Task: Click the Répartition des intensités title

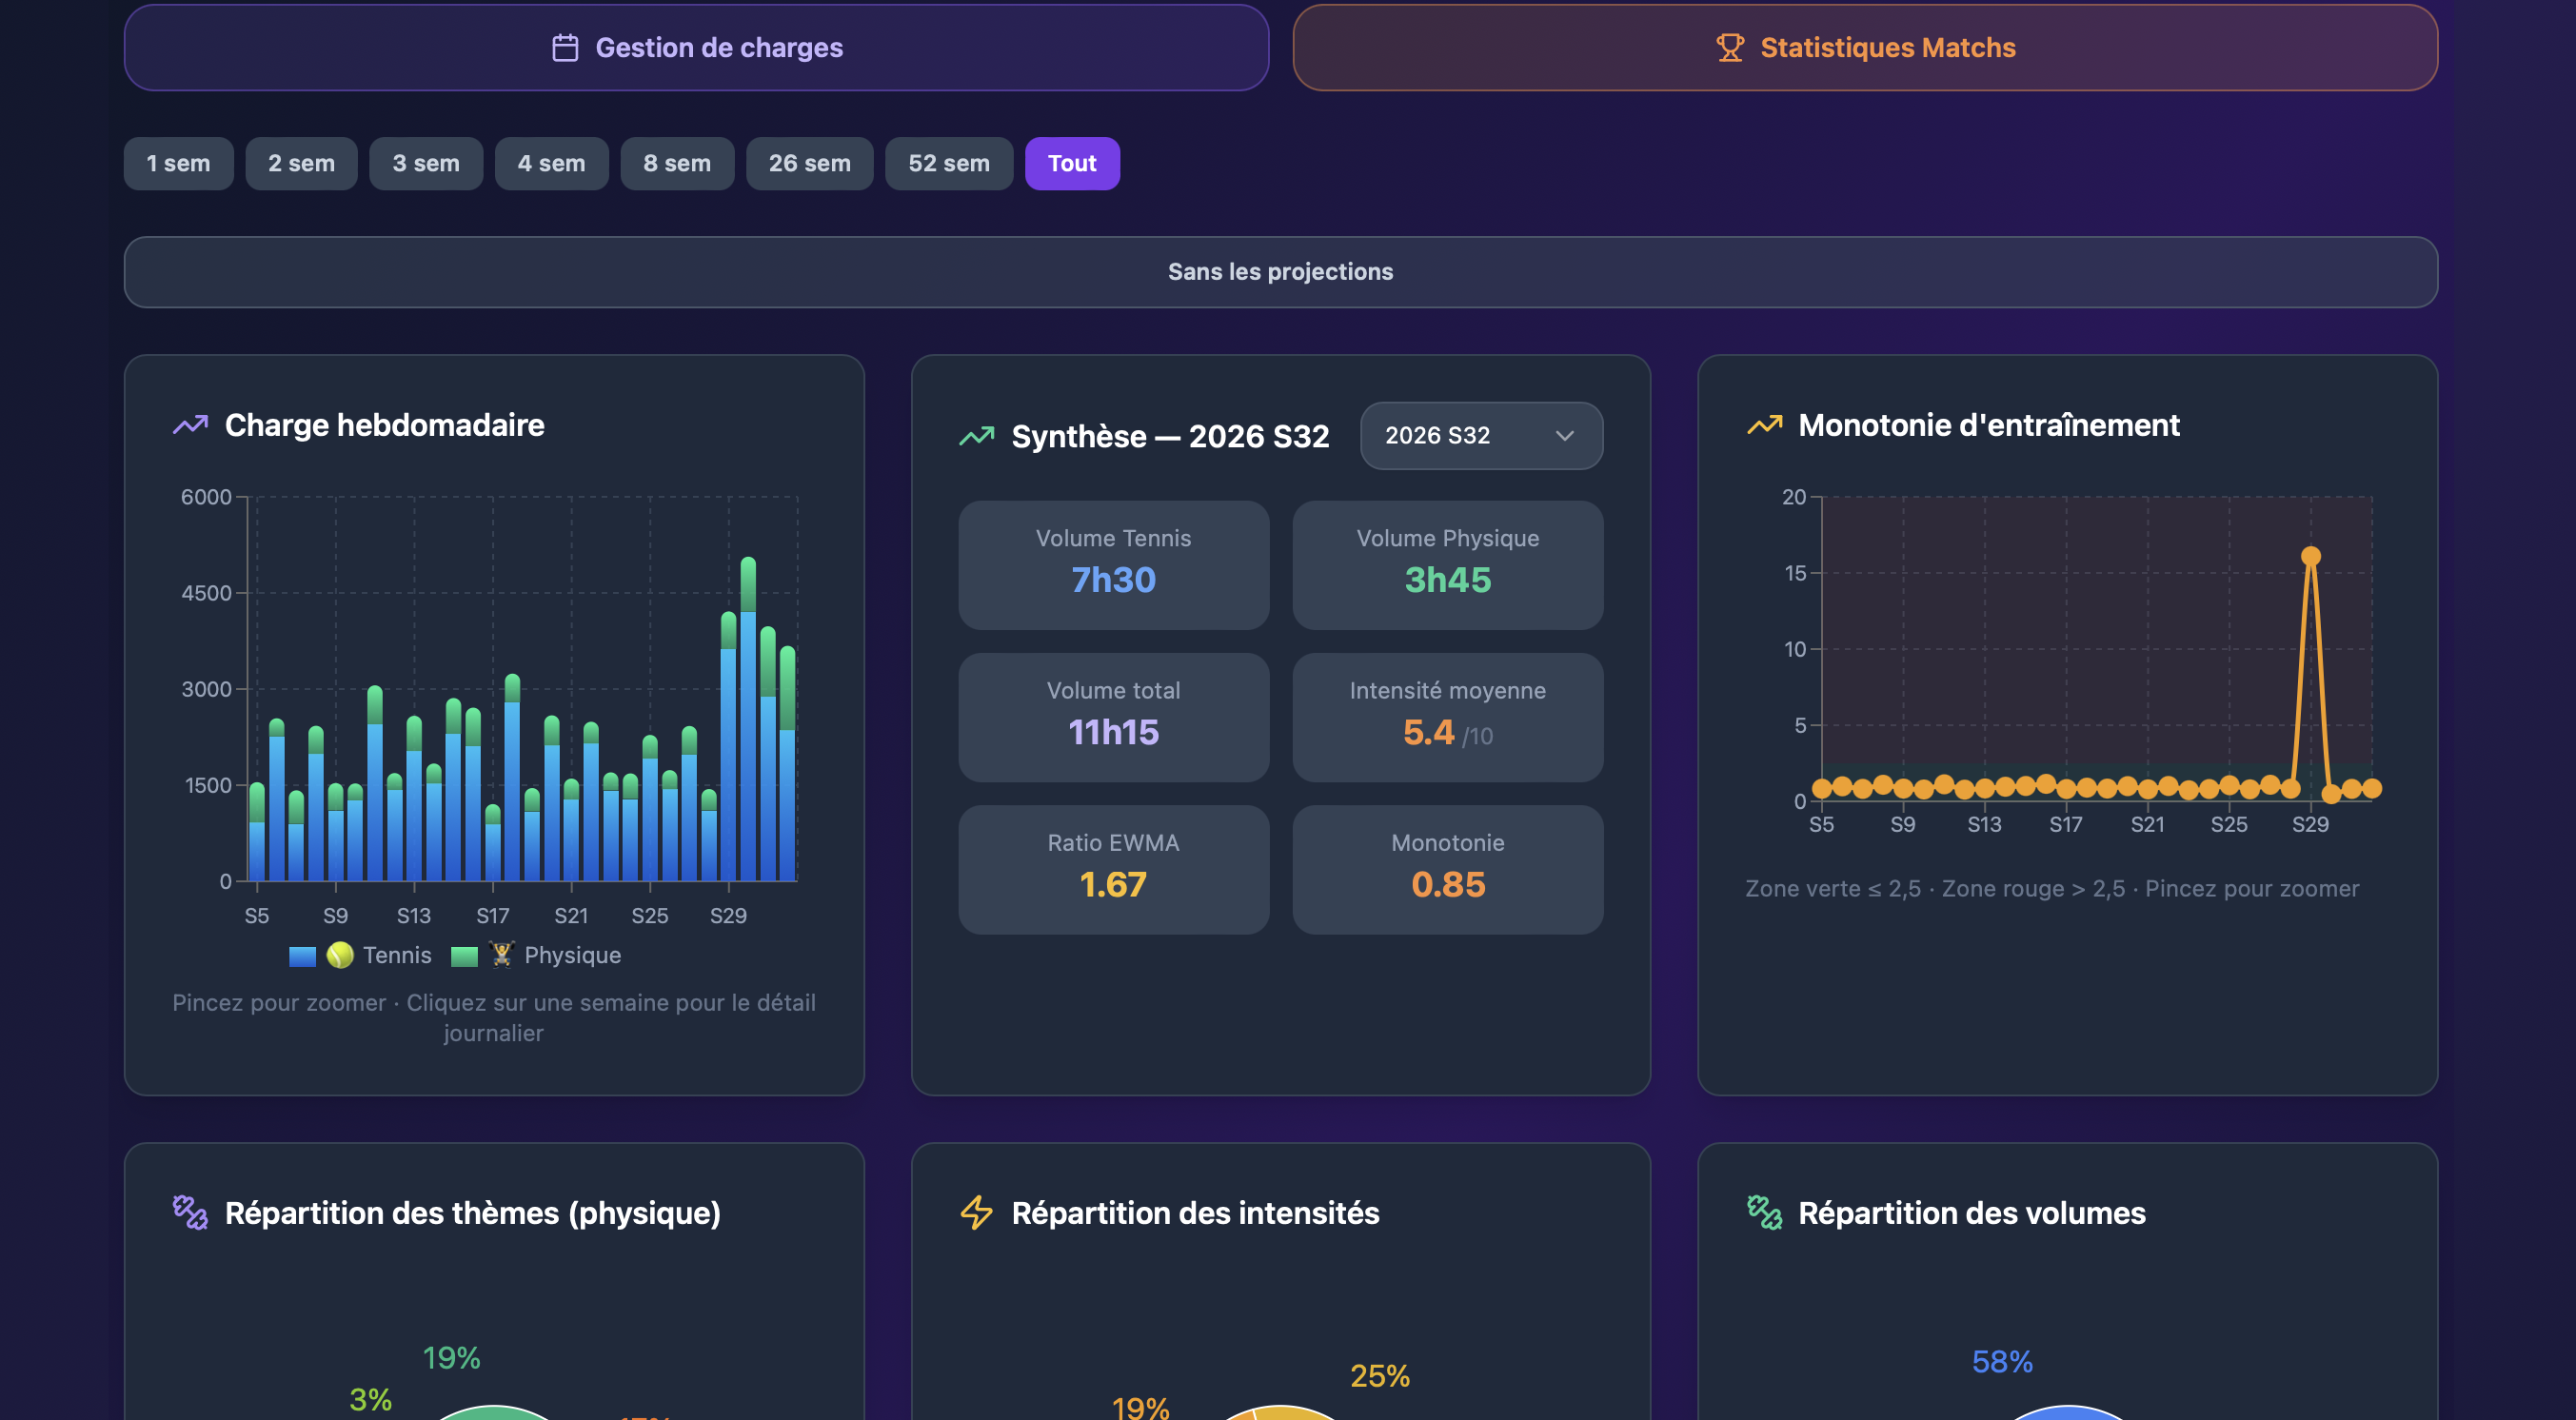Action: point(1196,1213)
